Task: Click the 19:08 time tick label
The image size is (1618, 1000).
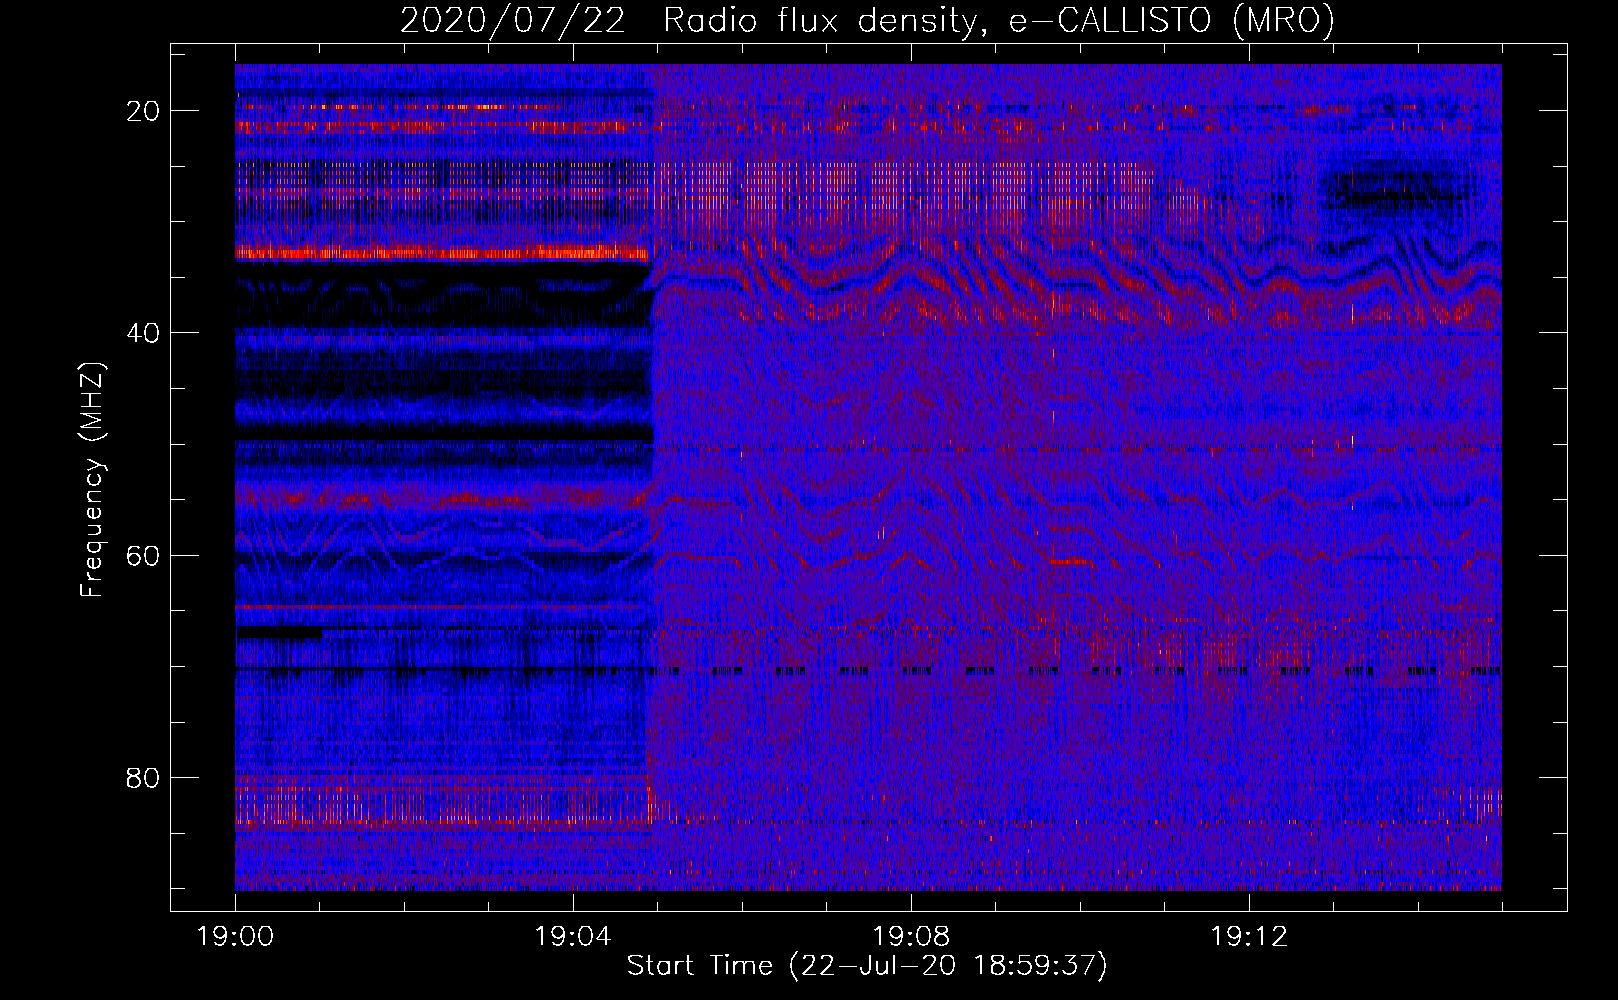Action: pos(911,937)
